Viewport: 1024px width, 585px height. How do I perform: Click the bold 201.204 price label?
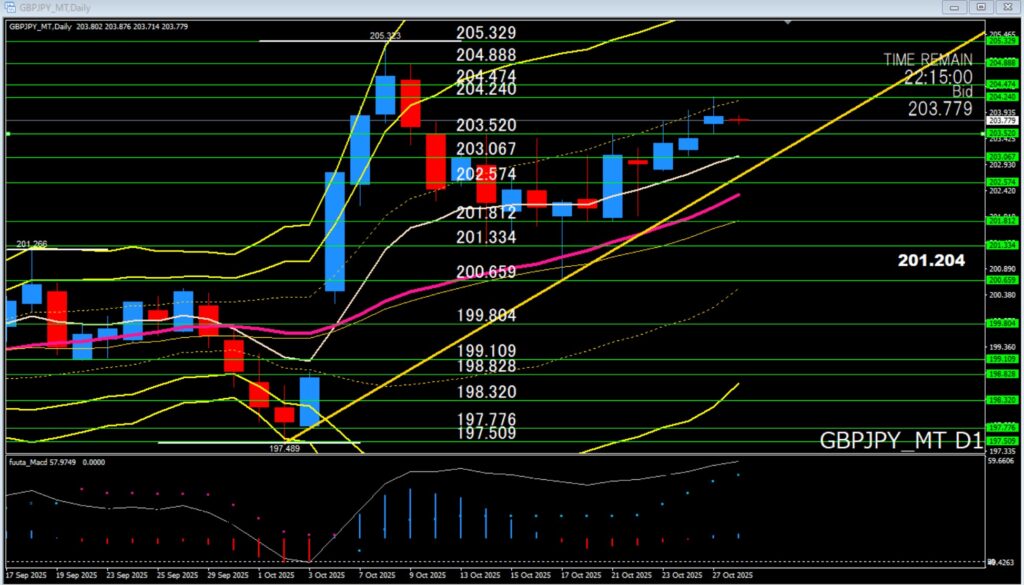point(931,260)
